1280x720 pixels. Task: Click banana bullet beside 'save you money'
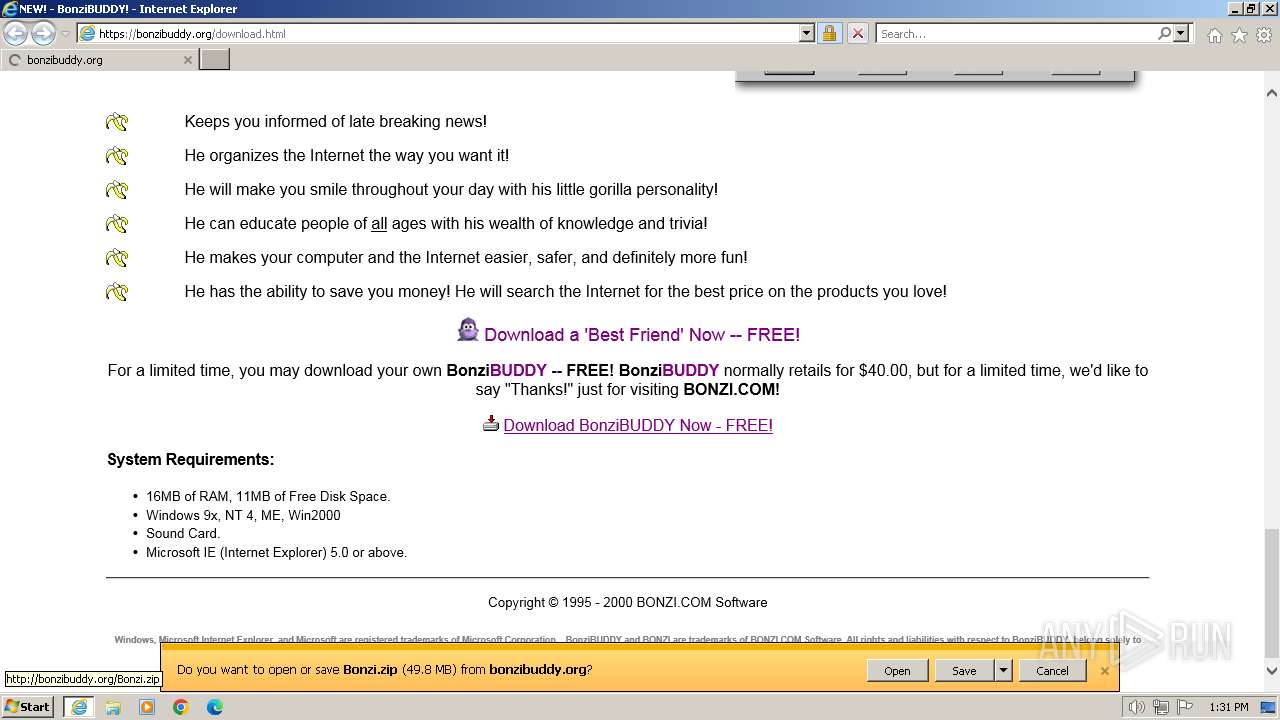[x=117, y=292]
